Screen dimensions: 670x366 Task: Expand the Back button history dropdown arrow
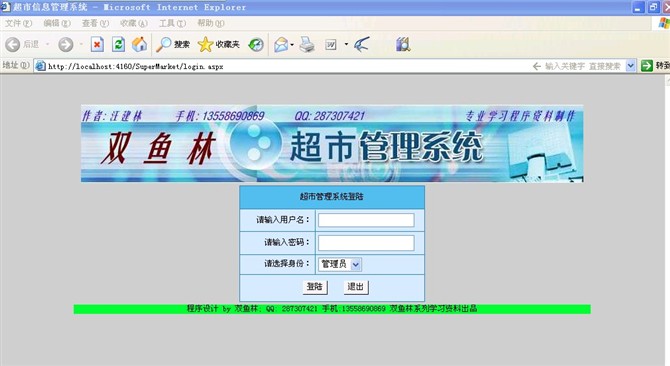click(x=47, y=44)
